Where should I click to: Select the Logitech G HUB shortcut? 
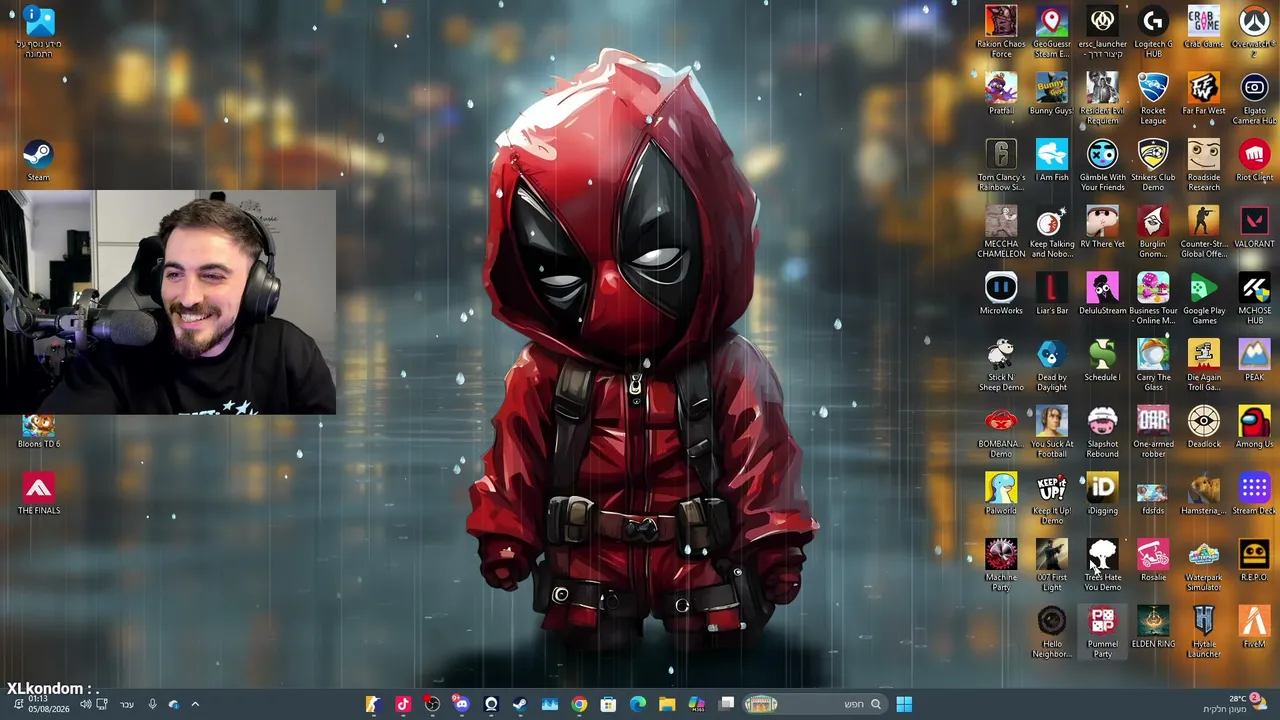tap(1153, 32)
